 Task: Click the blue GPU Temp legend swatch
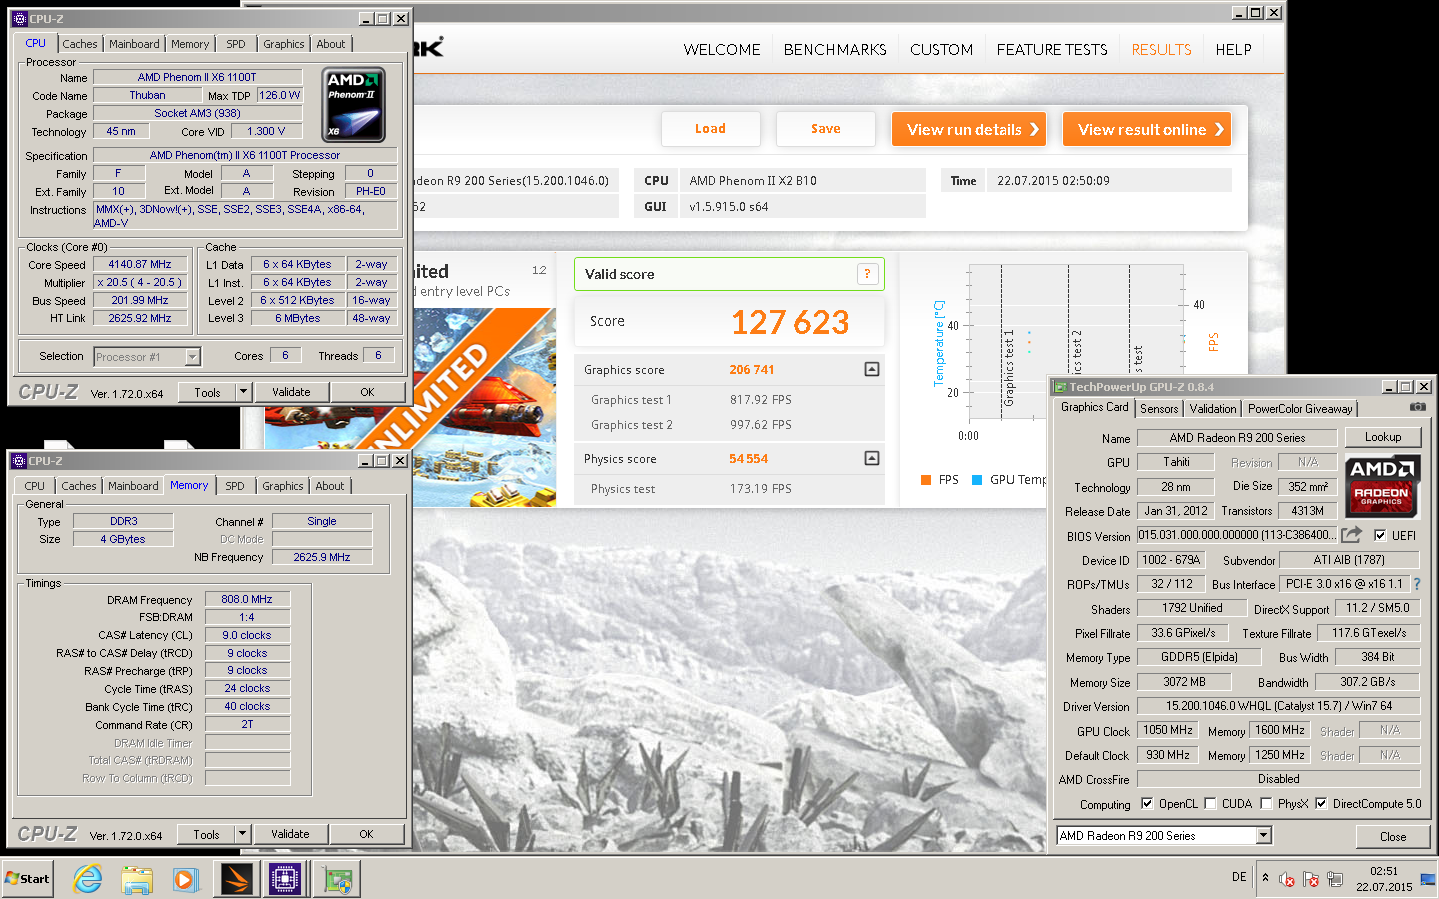[977, 480]
